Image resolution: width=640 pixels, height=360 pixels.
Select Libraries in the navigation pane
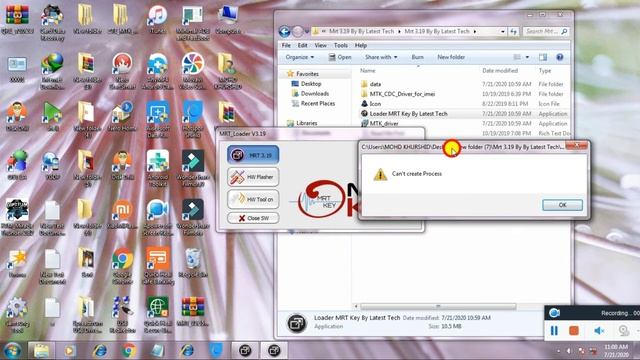307,123
